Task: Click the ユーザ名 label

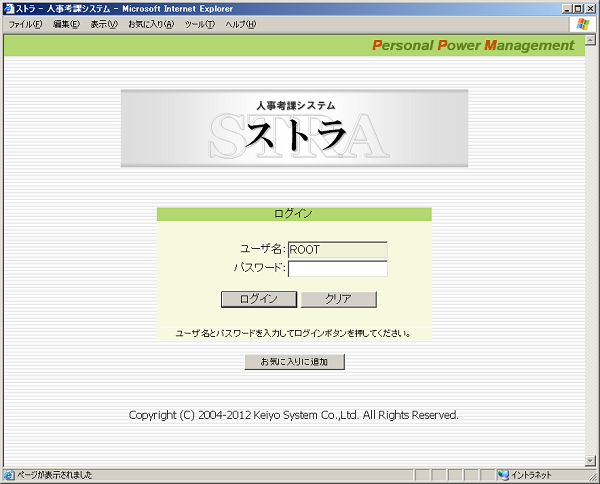Action: point(263,249)
